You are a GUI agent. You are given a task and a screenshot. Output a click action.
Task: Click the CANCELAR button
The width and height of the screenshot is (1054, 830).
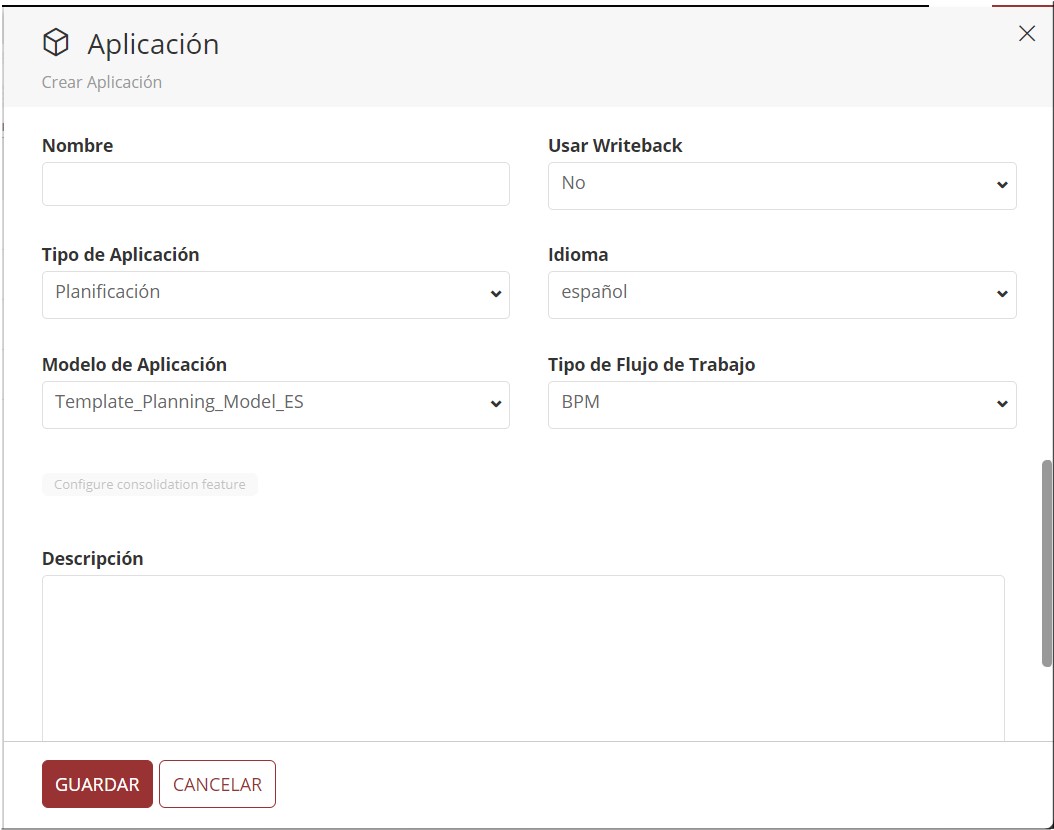[217, 784]
